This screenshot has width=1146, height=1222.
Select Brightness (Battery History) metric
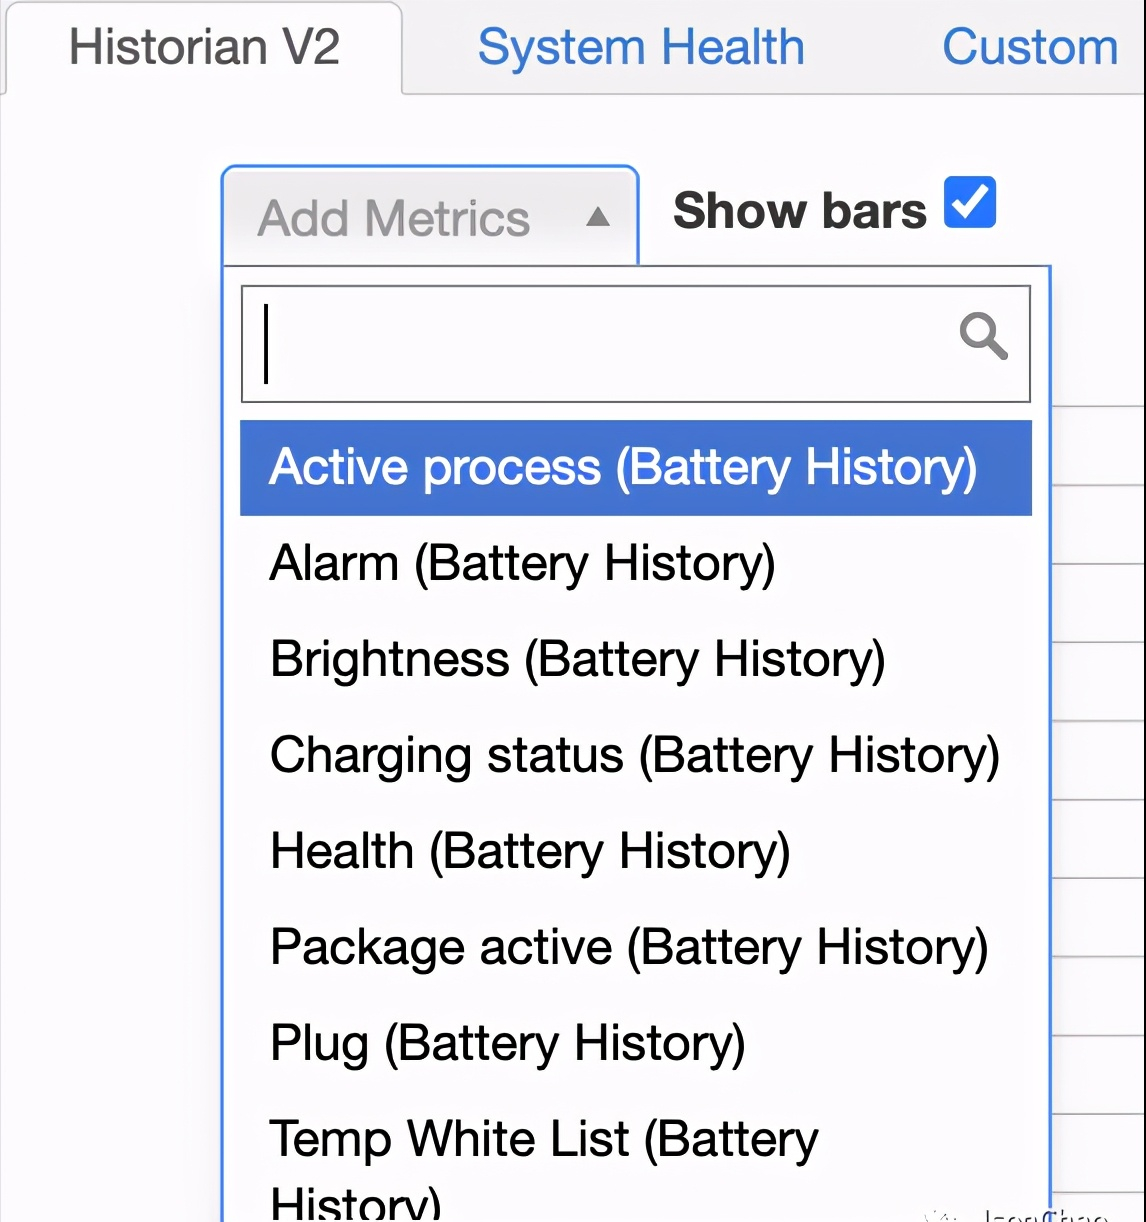point(578,660)
